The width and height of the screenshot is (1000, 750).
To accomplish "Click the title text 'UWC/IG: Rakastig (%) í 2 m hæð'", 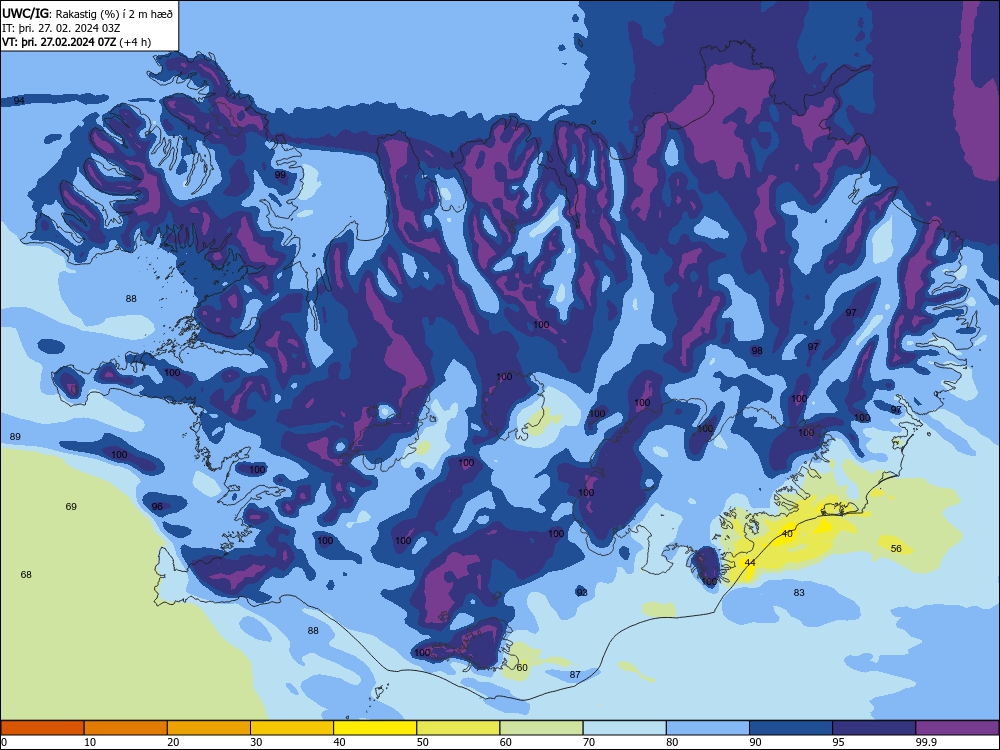I will tap(87, 12).
